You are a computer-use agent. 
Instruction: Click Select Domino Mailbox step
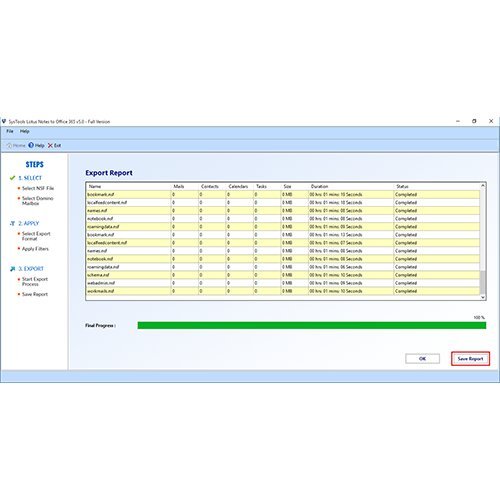[37, 201]
